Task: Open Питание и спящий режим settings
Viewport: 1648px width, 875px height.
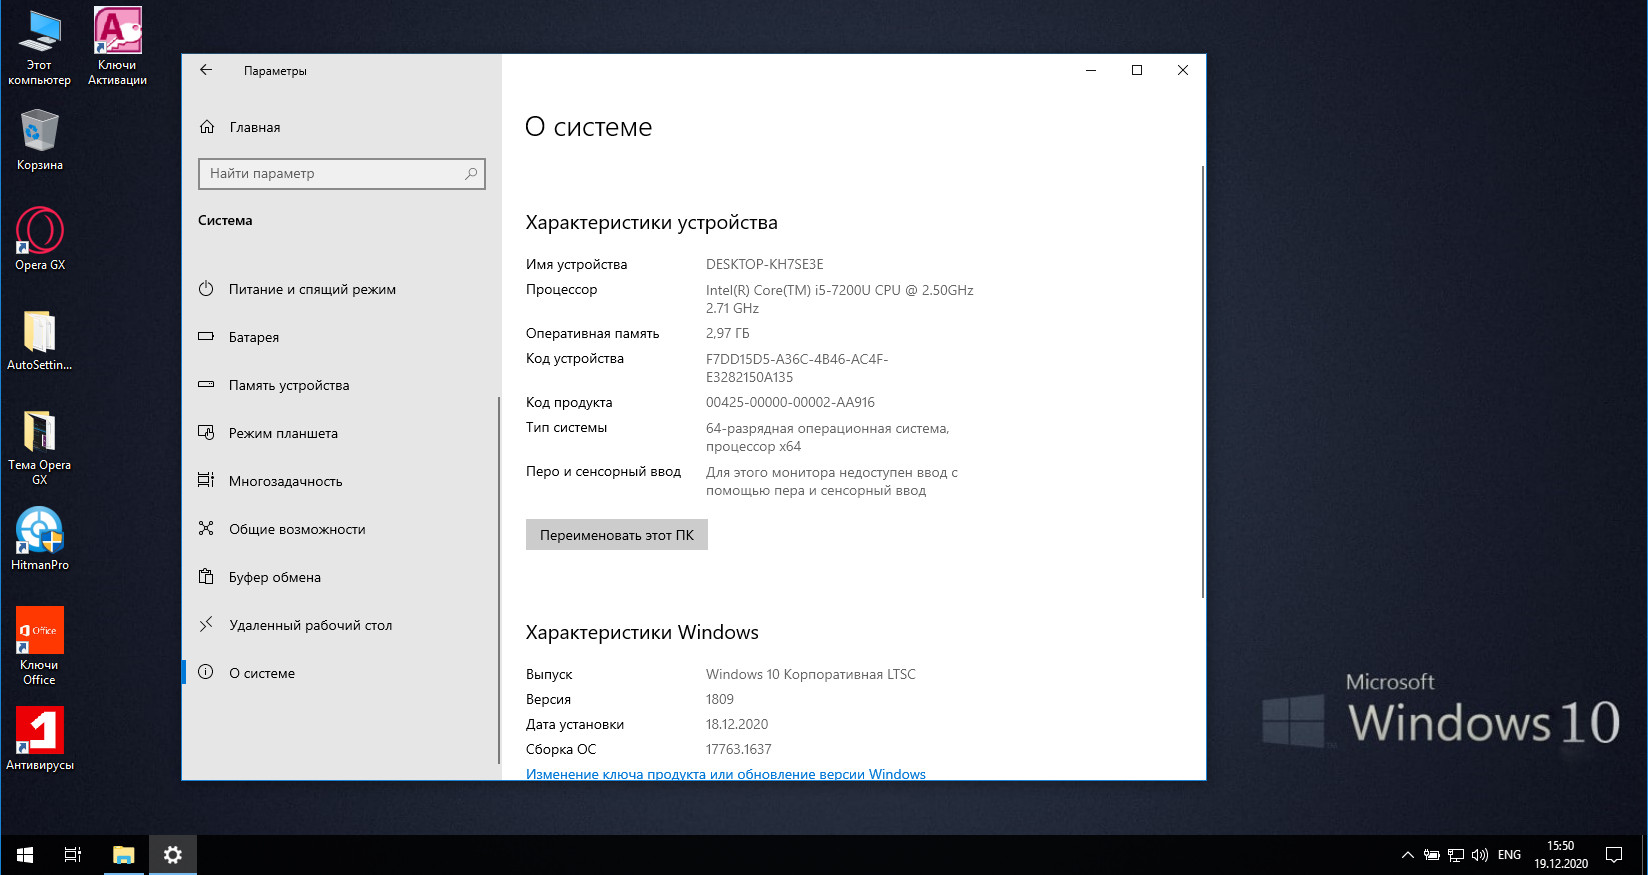Action: (340, 289)
